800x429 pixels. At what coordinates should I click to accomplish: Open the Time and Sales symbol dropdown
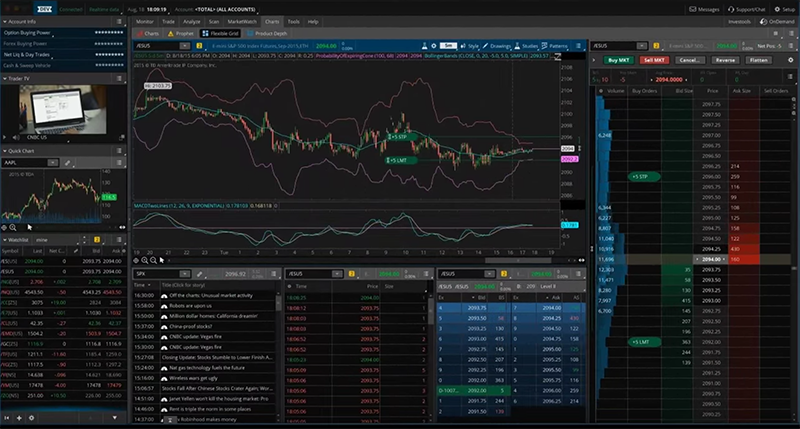(x=337, y=274)
